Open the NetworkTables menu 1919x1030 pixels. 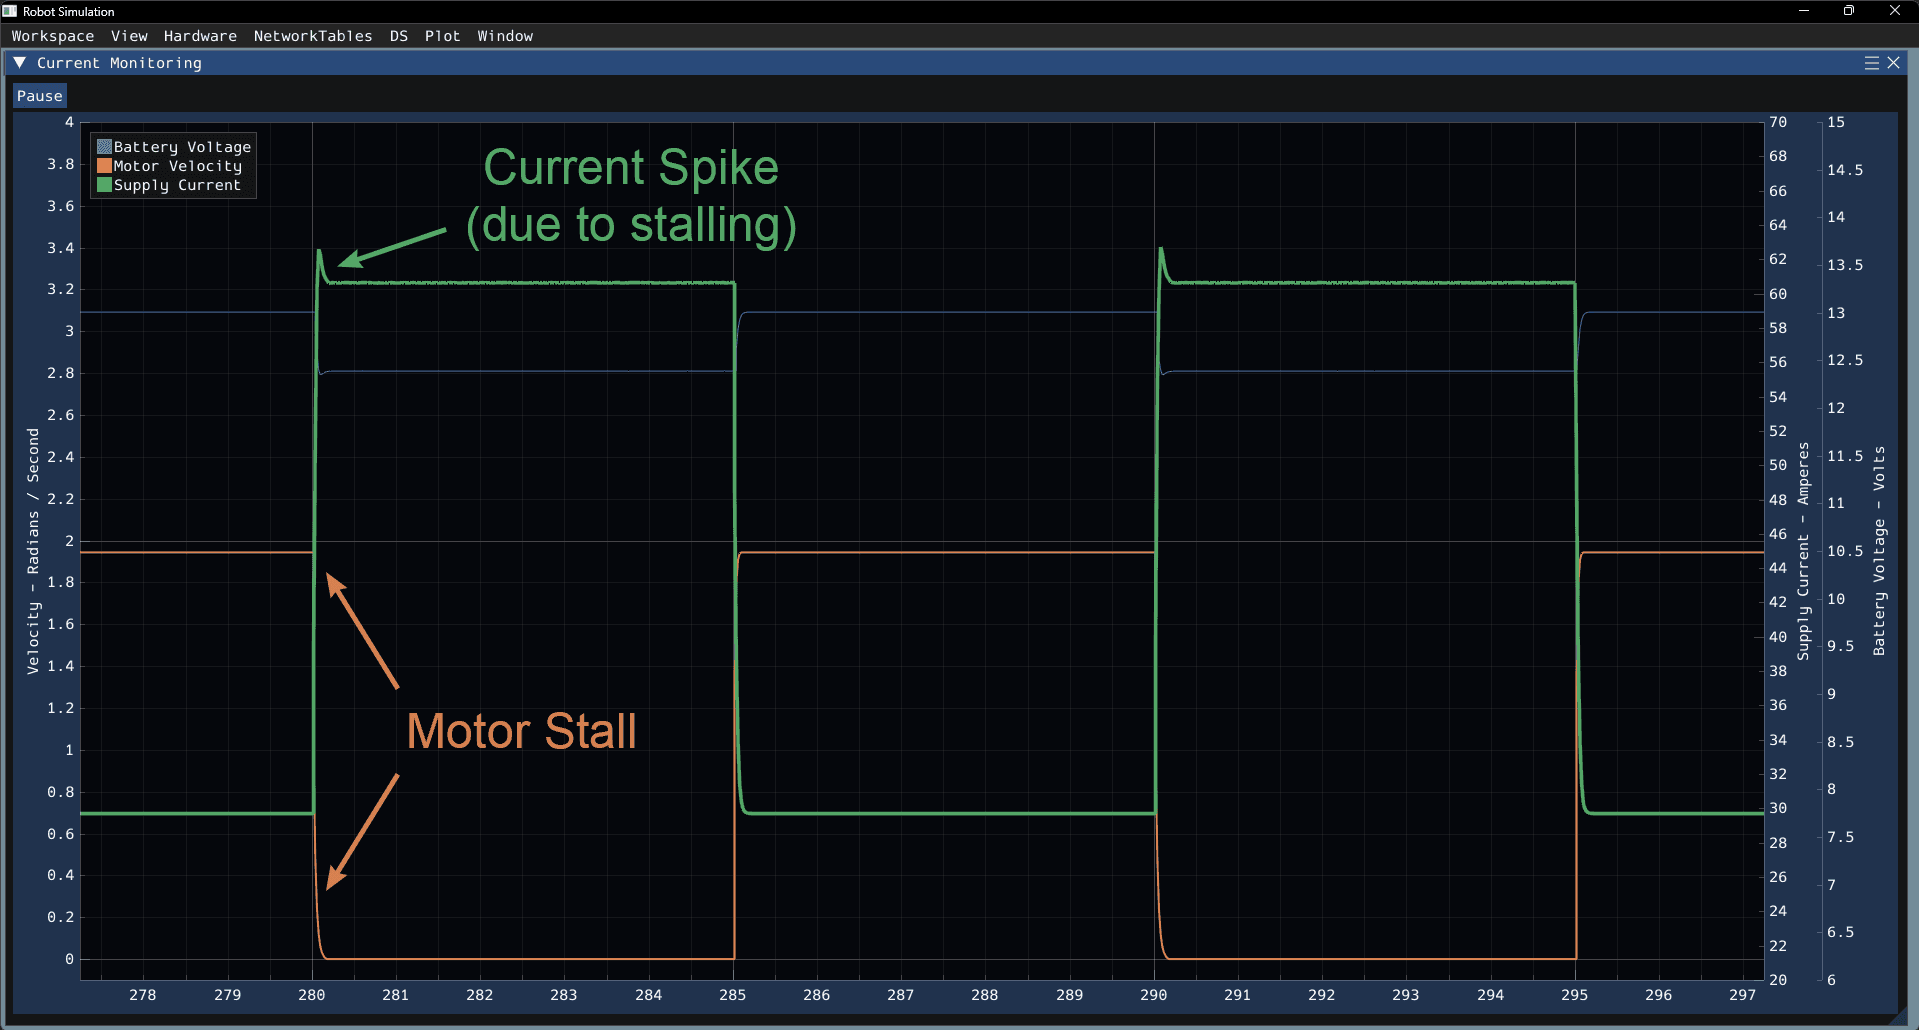click(x=313, y=36)
